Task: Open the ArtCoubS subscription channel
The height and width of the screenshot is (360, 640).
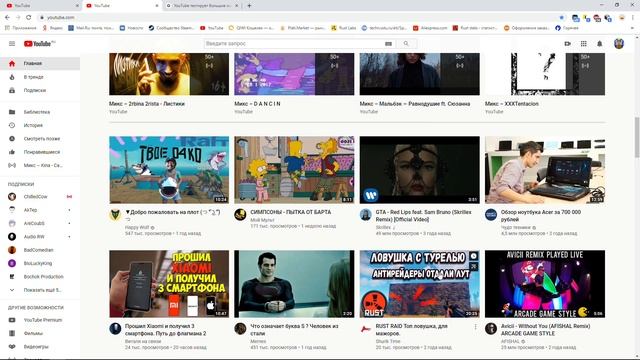Action: pos(40,223)
